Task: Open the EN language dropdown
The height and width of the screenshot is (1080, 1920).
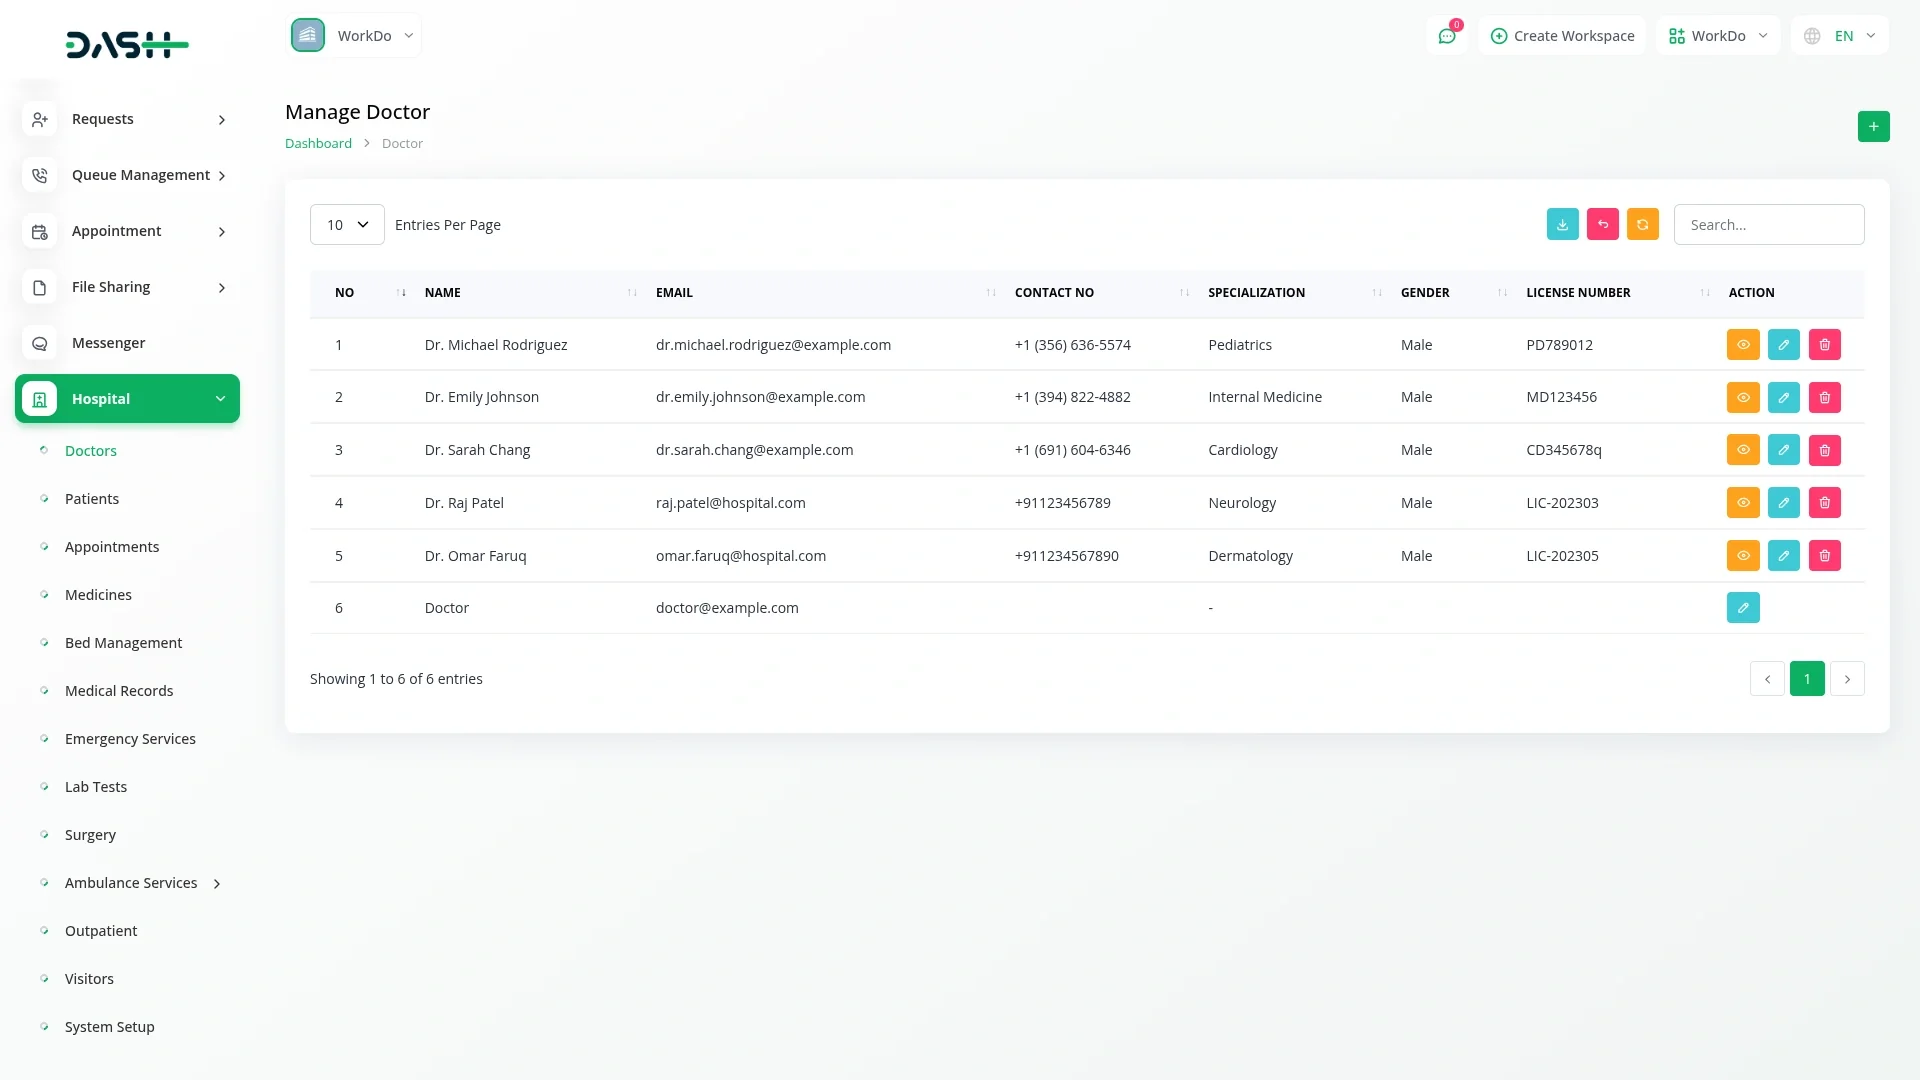Action: (1841, 36)
